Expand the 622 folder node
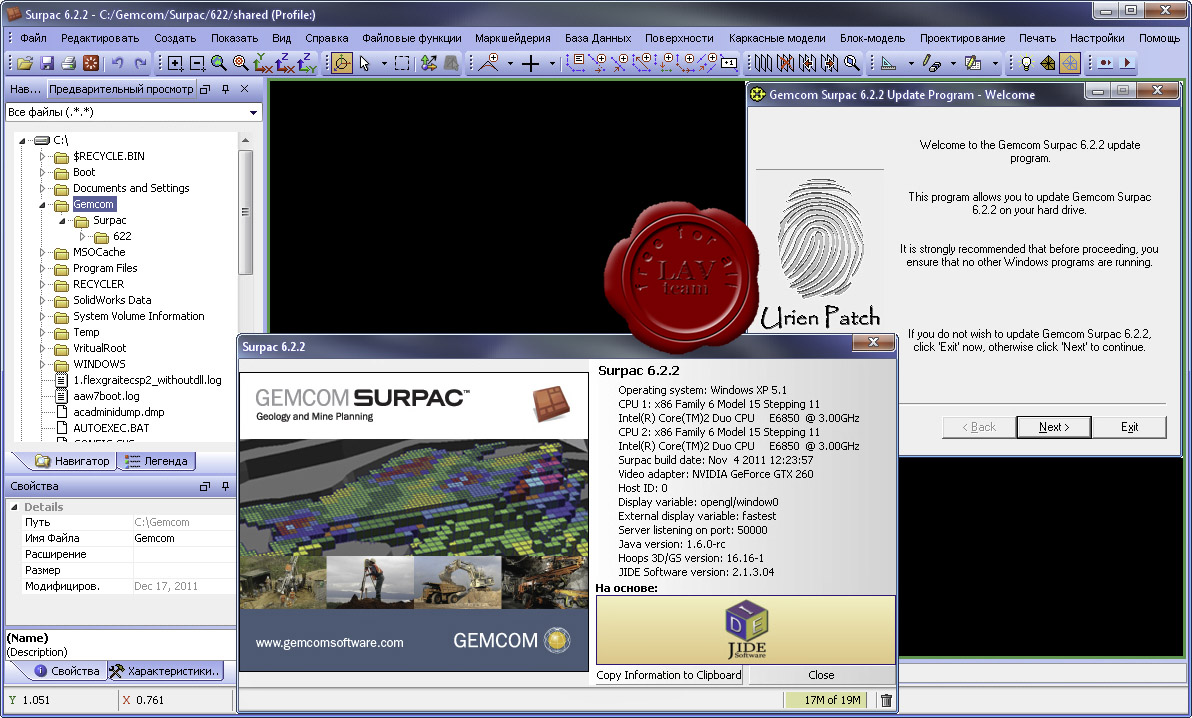Viewport: 1192px width, 718px height. (x=82, y=237)
